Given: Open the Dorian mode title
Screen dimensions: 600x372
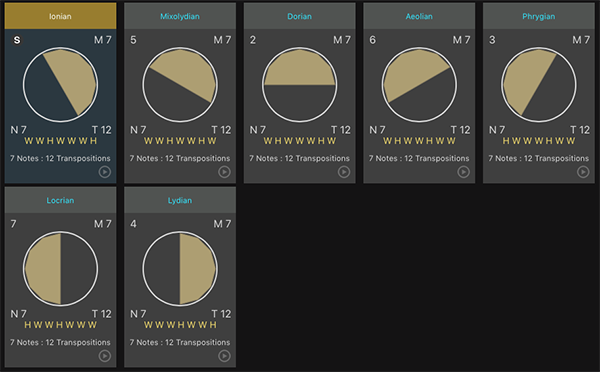Looking at the screenshot, I should click(x=300, y=16).
